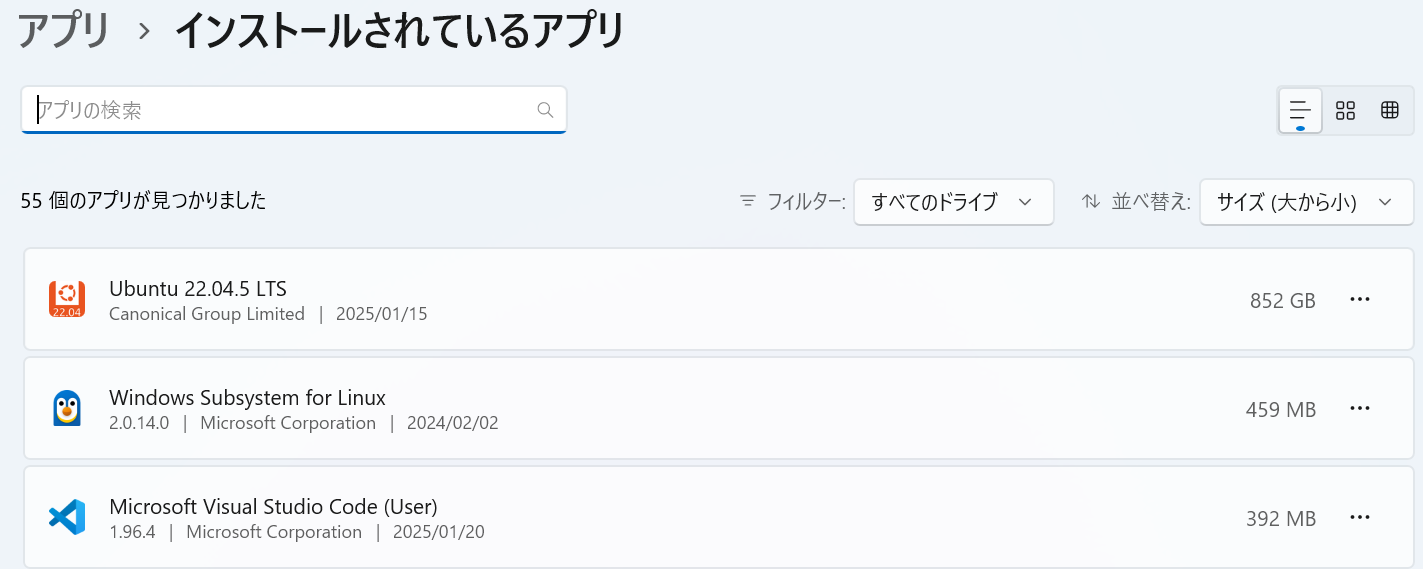Viewport: 1423px width, 569px height.
Task: Select the Windows Subsystem for Linux app name
Action: (247, 397)
